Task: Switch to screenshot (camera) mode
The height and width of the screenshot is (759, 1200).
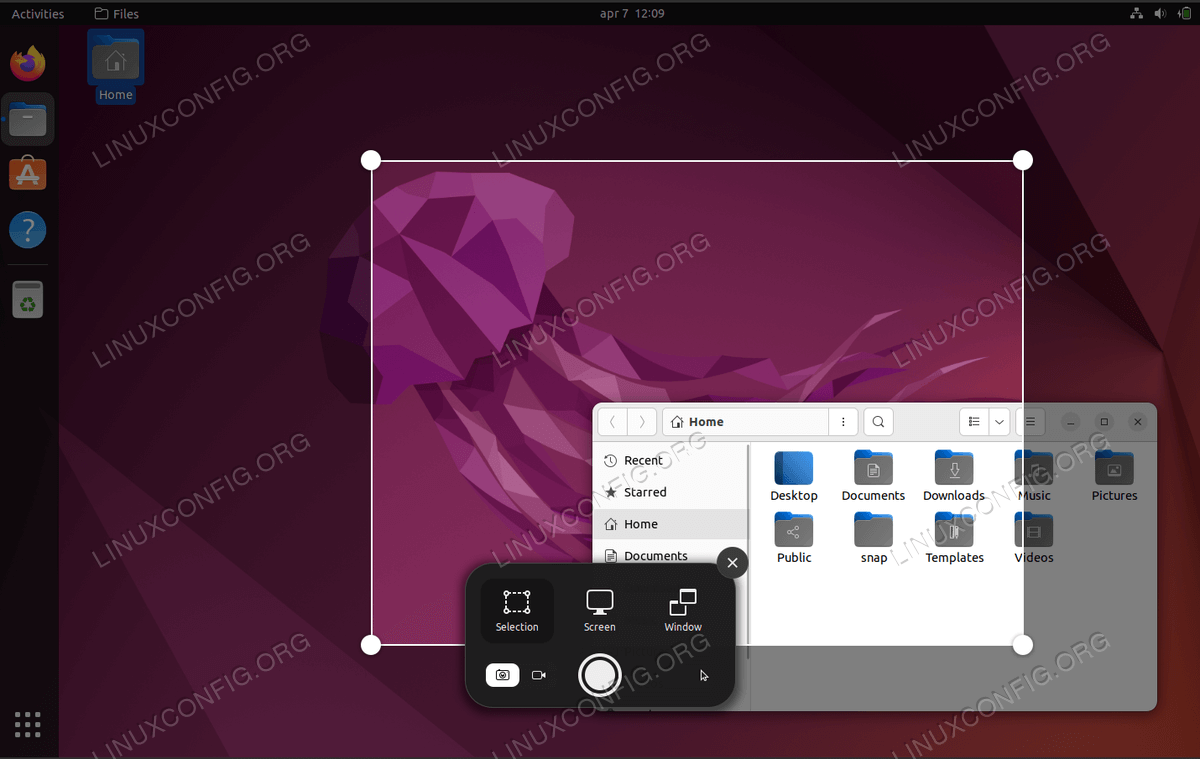Action: (x=503, y=675)
